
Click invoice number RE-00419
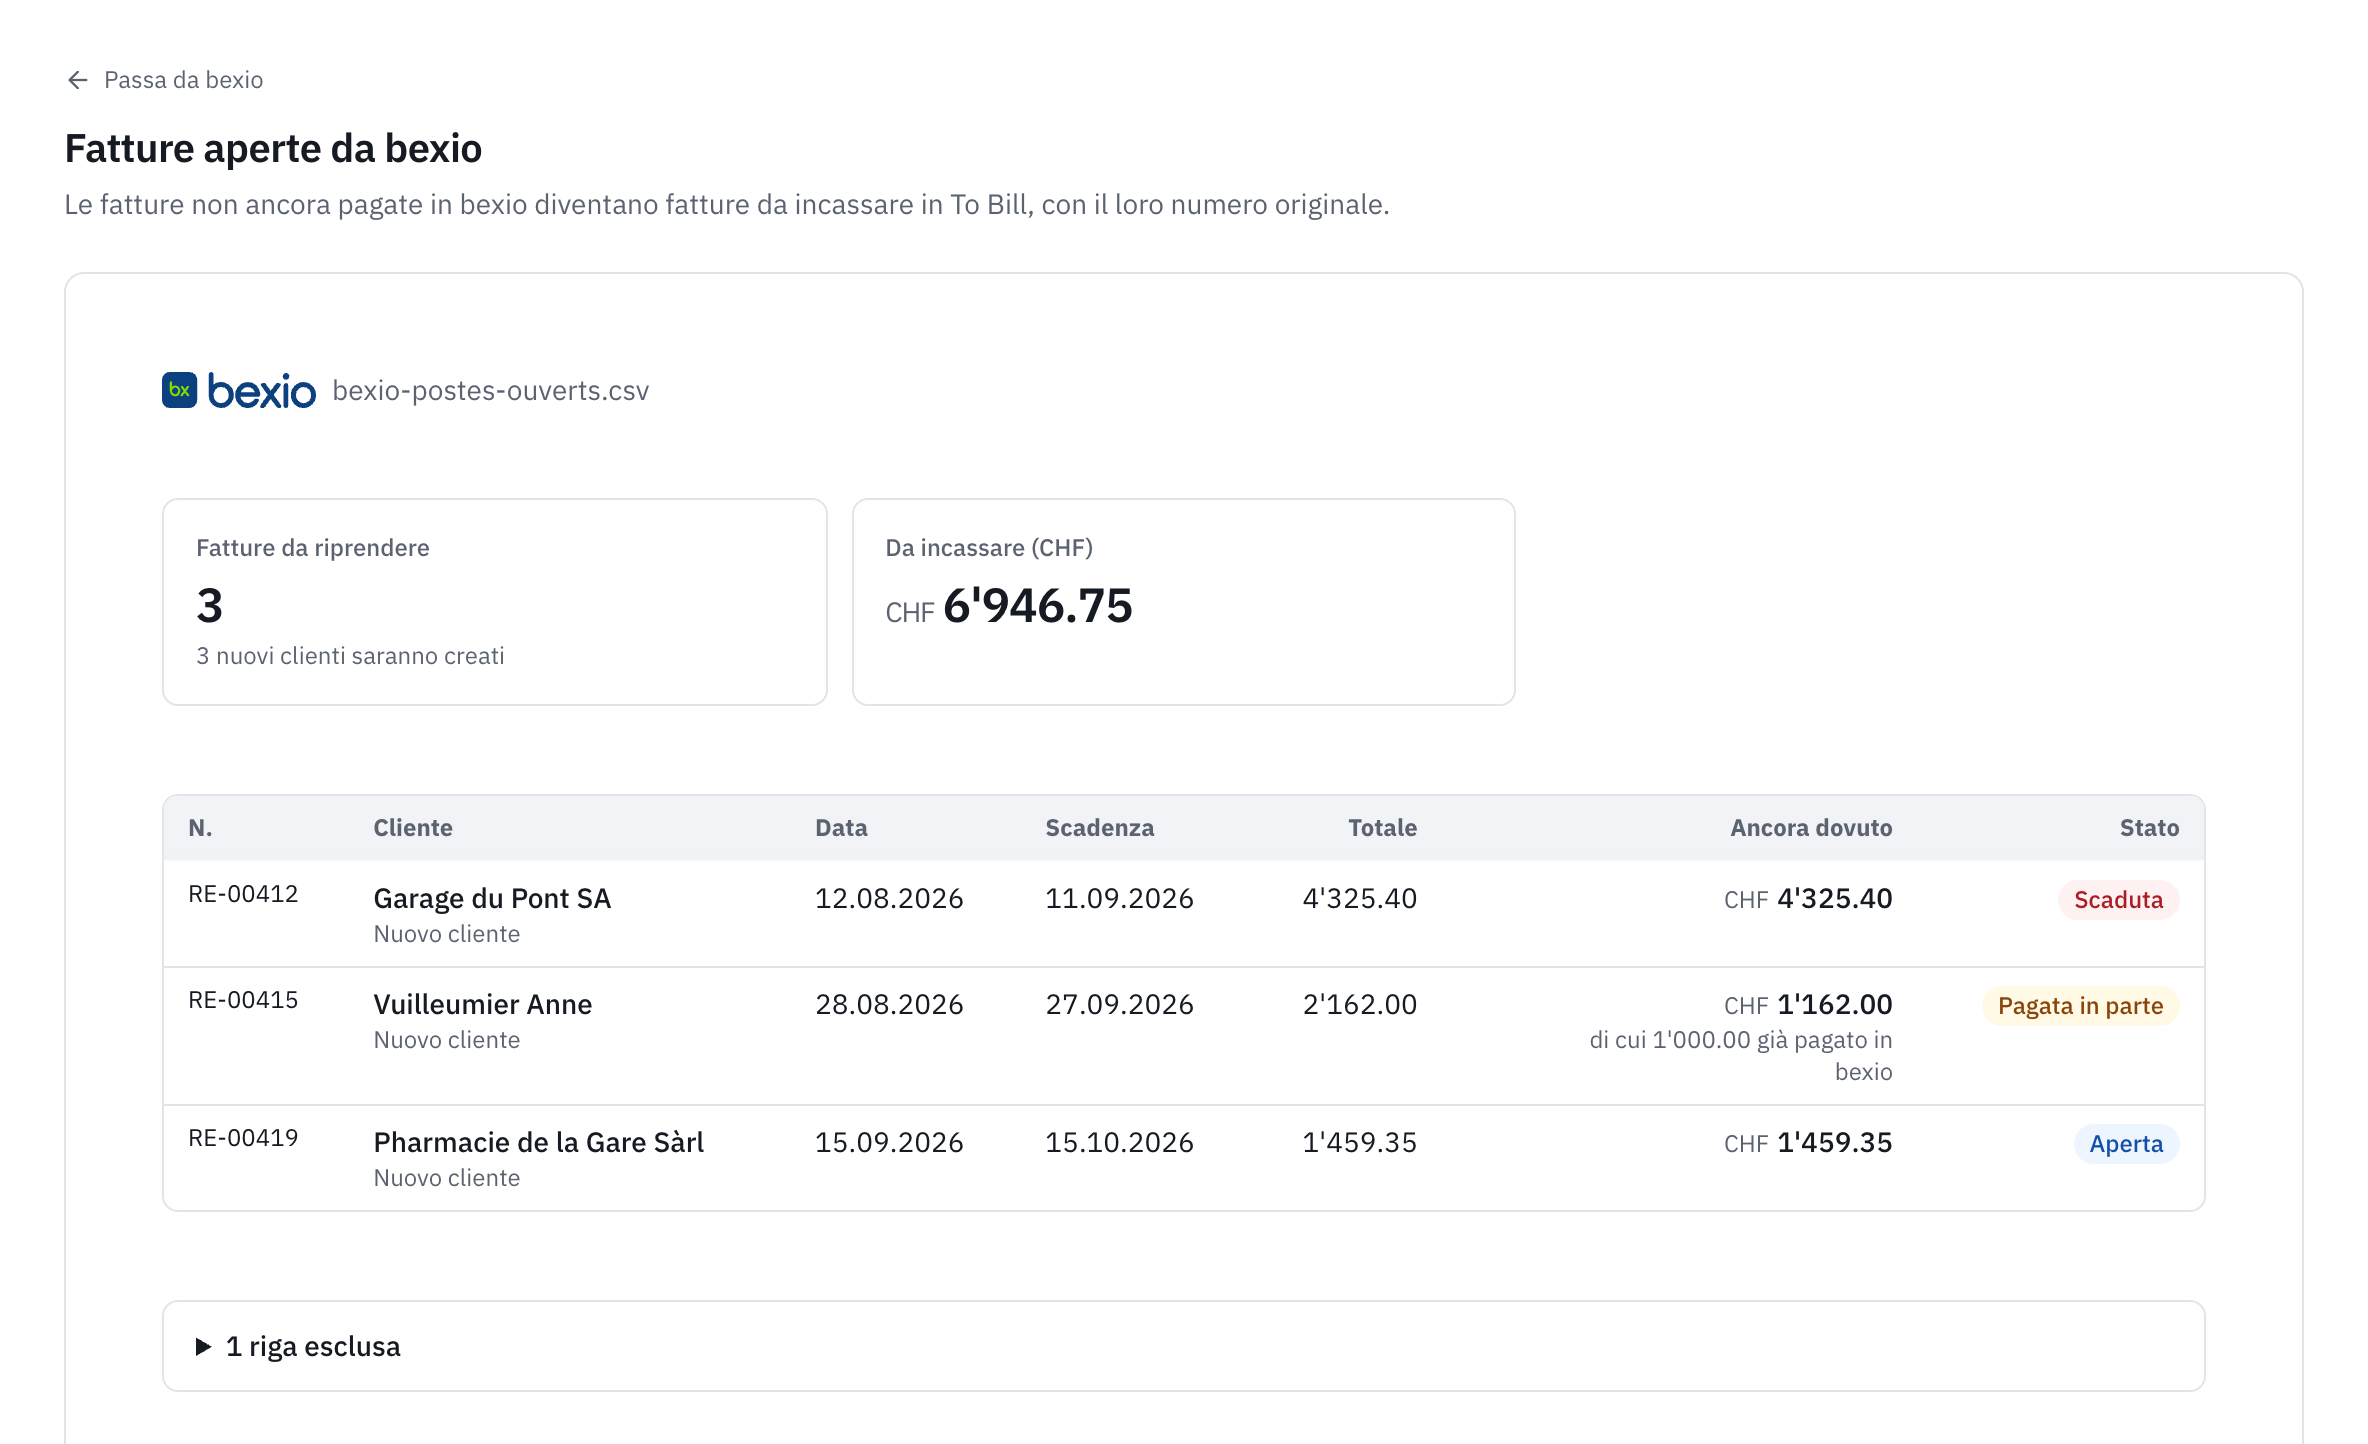(x=243, y=1138)
